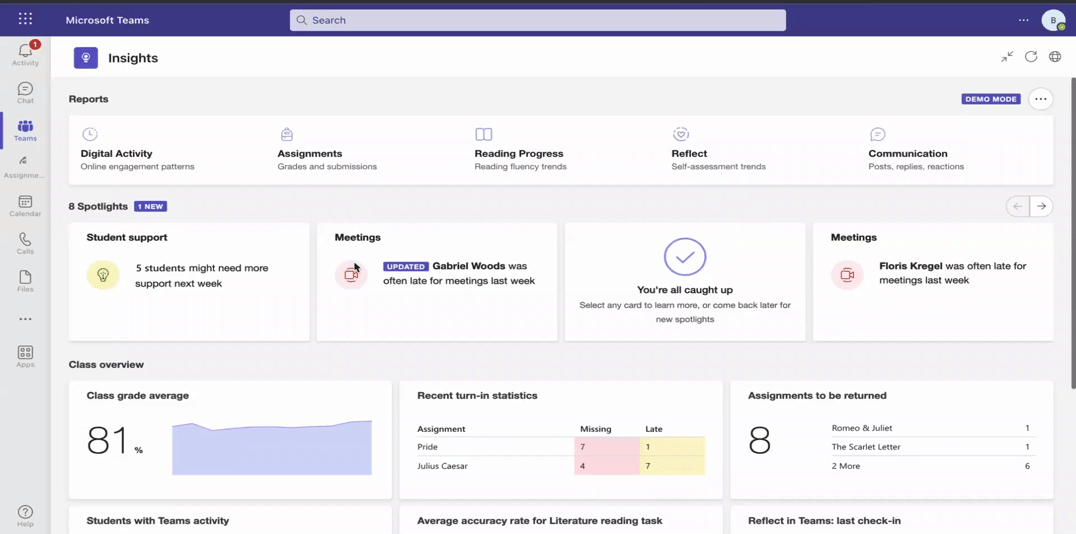The width and height of the screenshot is (1076, 534).
Task: Refresh the Insights tab
Action: 1031,57
